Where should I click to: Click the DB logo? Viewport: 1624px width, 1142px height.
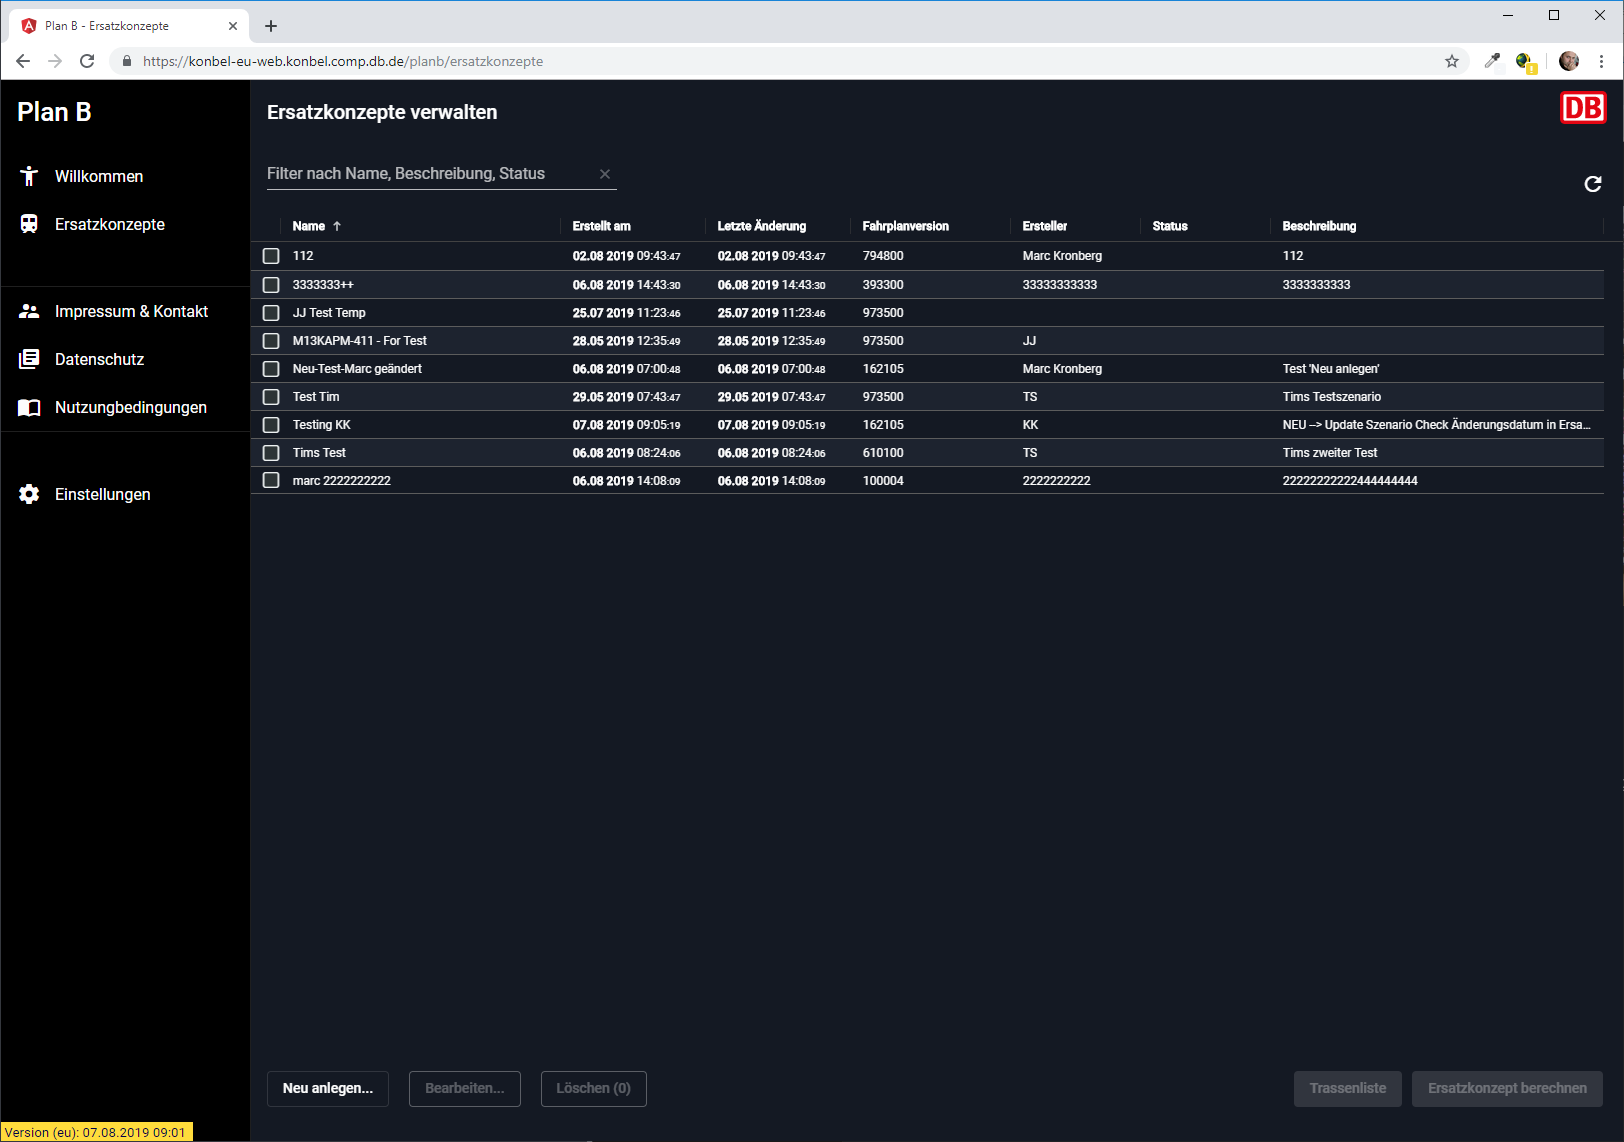pos(1582,108)
